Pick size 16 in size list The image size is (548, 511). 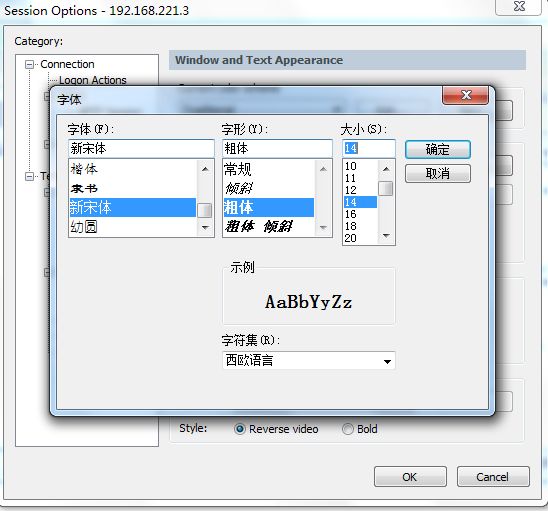pyautogui.click(x=360, y=214)
